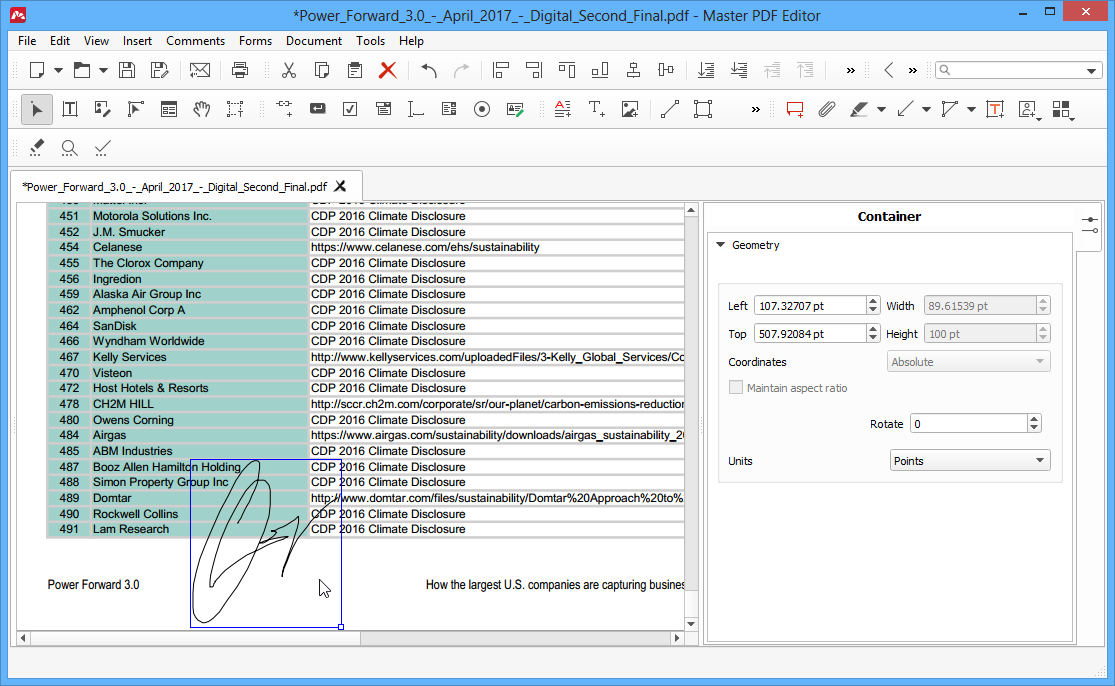This screenshot has width=1115, height=686.
Task: Select the Check Box form tool
Action: [350, 109]
